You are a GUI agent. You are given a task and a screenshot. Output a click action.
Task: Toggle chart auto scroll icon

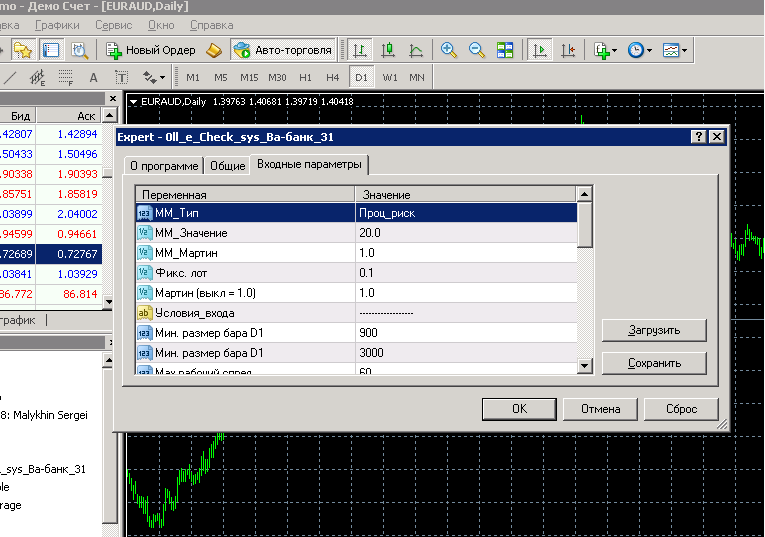coord(540,50)
